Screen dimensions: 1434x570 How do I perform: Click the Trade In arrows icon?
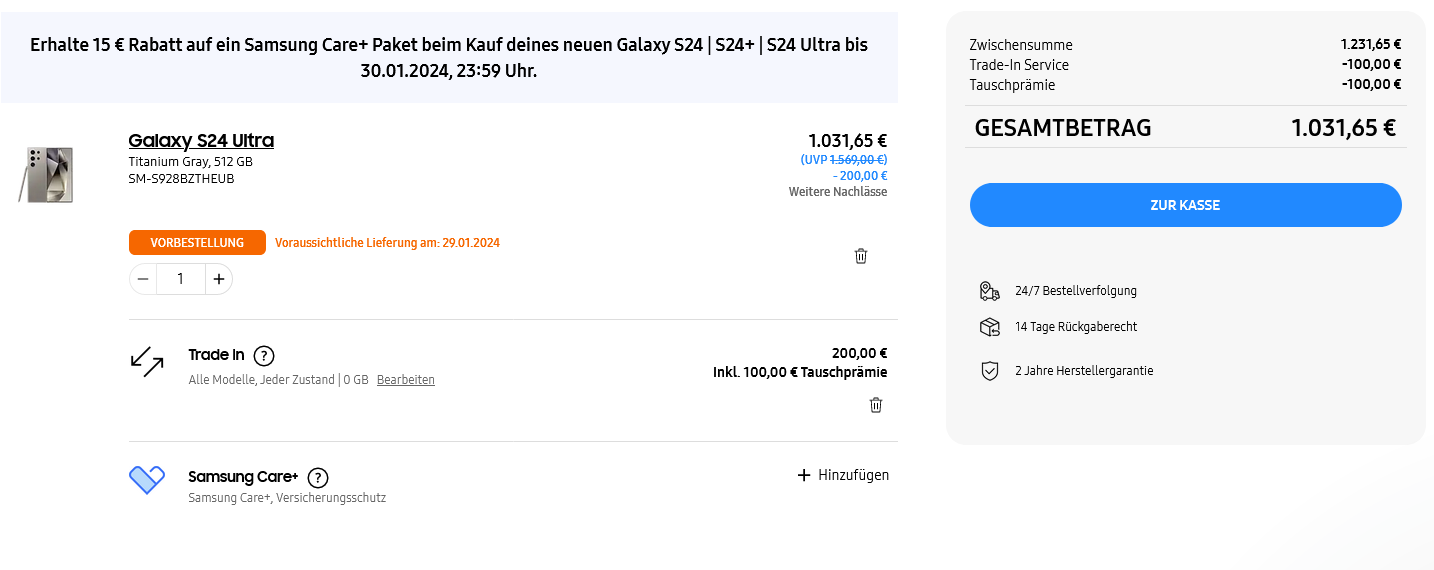147,362
